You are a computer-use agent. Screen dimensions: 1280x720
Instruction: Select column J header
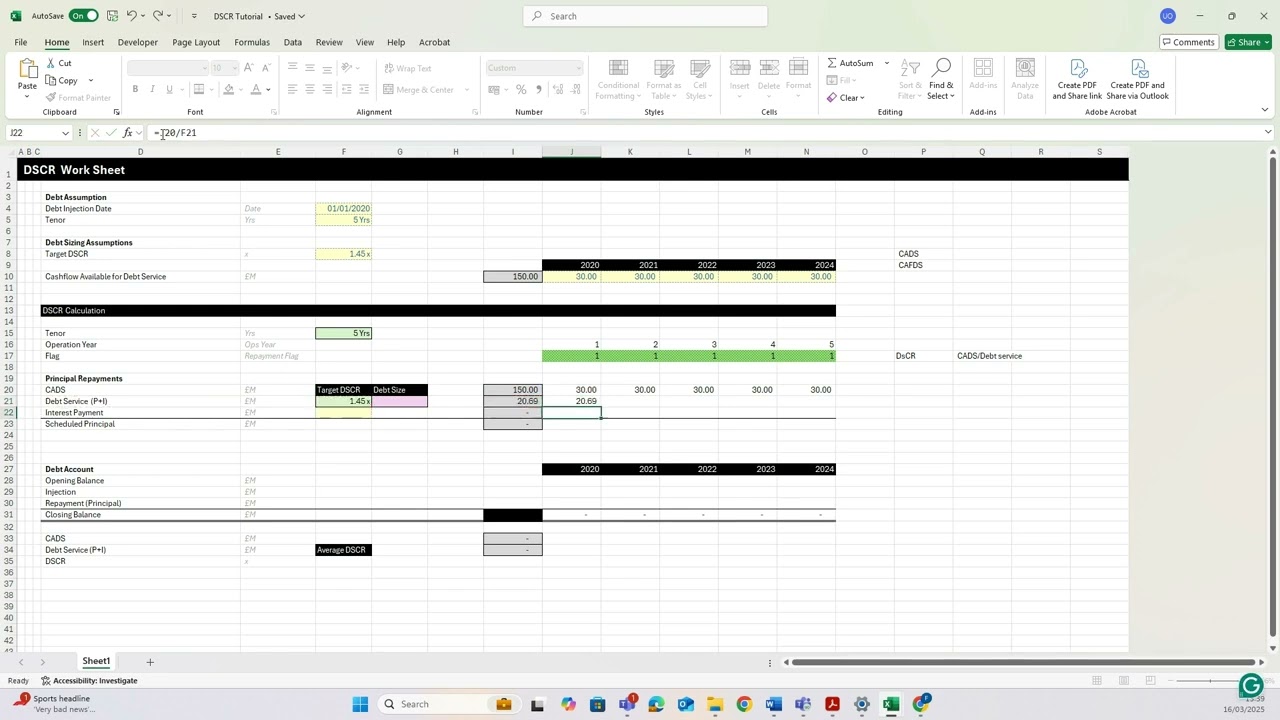pos(572,152)
